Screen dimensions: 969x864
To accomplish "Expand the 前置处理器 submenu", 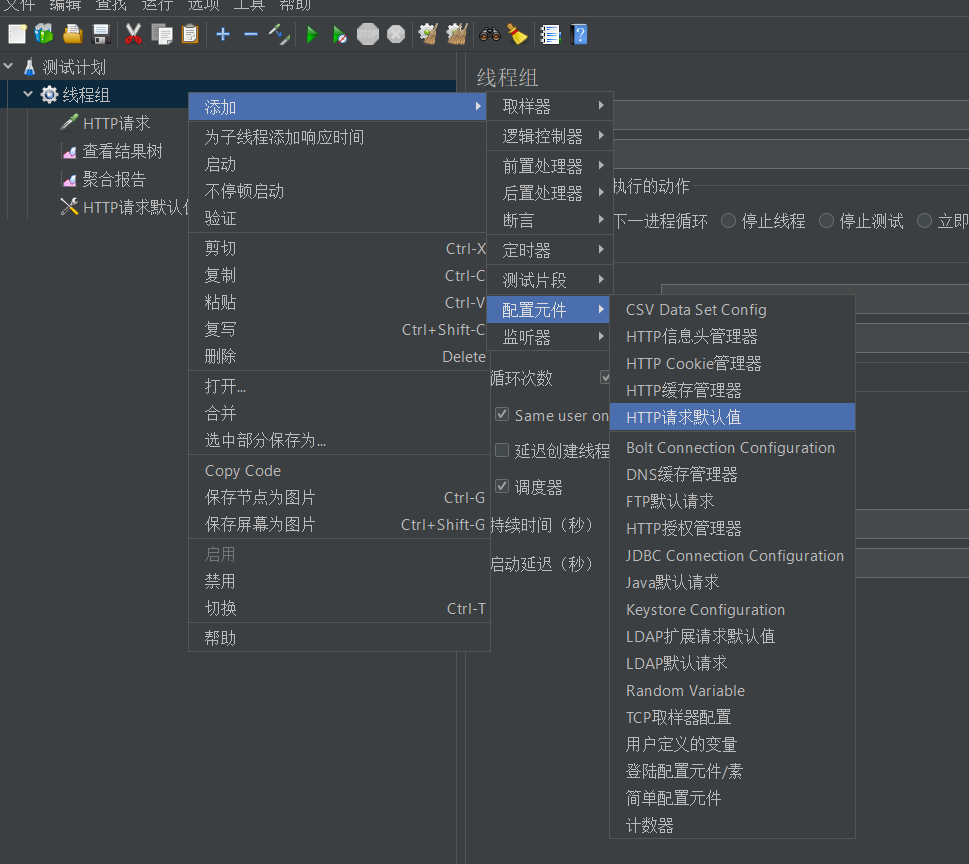I will [x=550, y=166].
